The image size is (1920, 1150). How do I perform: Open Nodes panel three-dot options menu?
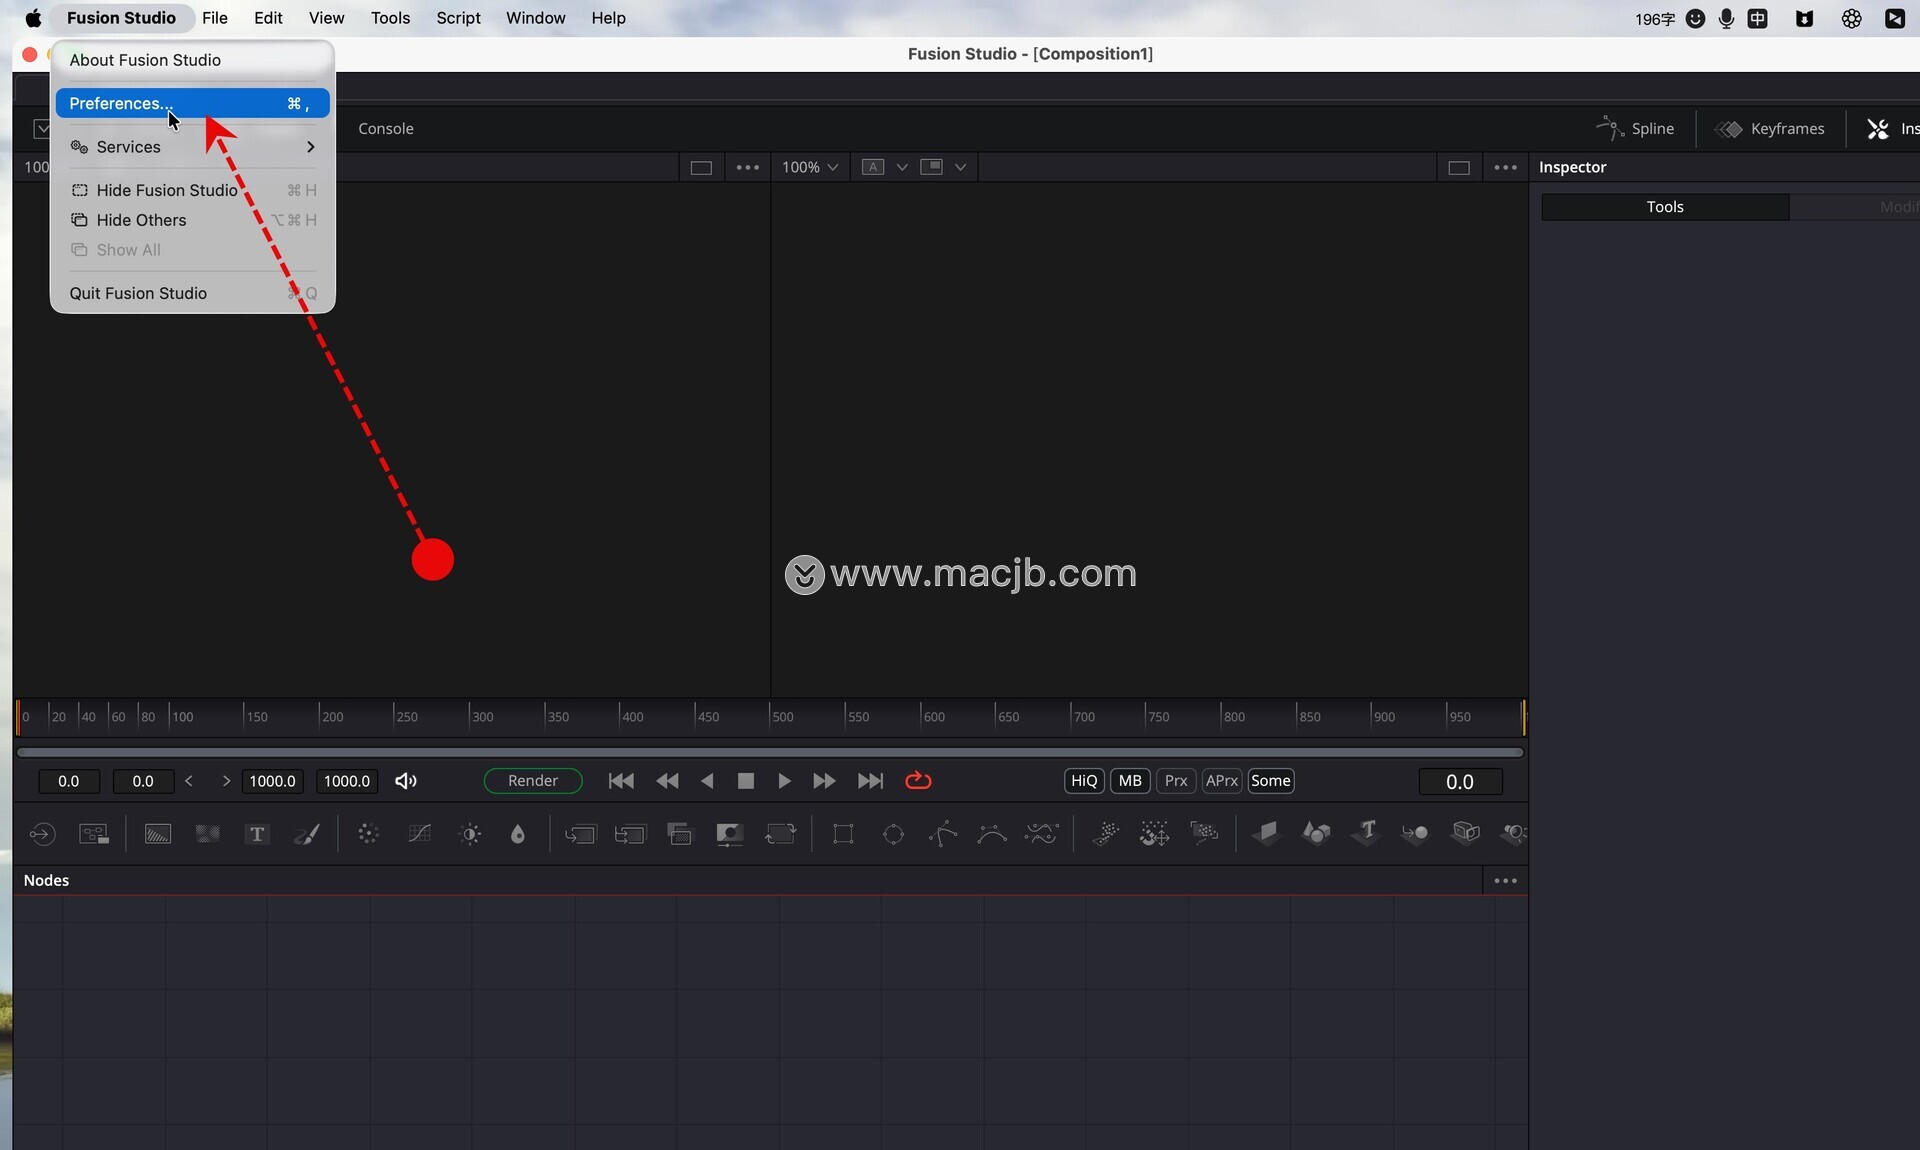point(1505,881)
